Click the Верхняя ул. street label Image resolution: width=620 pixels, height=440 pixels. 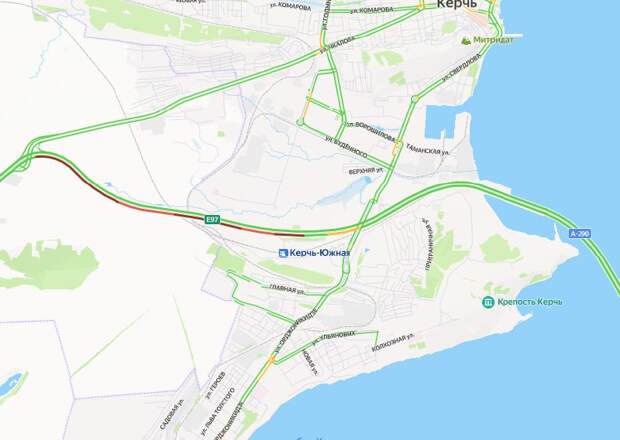366,171
